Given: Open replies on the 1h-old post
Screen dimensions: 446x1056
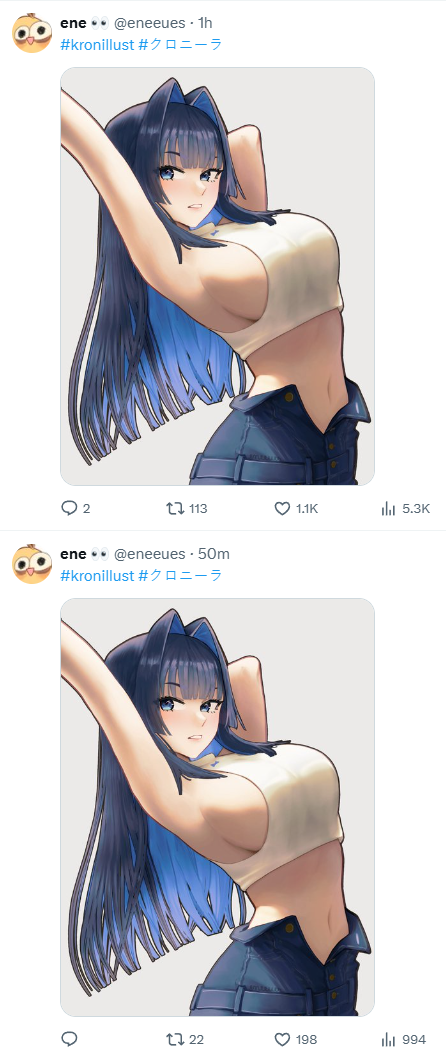Looking at the screenshot, I should pyautogui.click(x=75, y=508).
